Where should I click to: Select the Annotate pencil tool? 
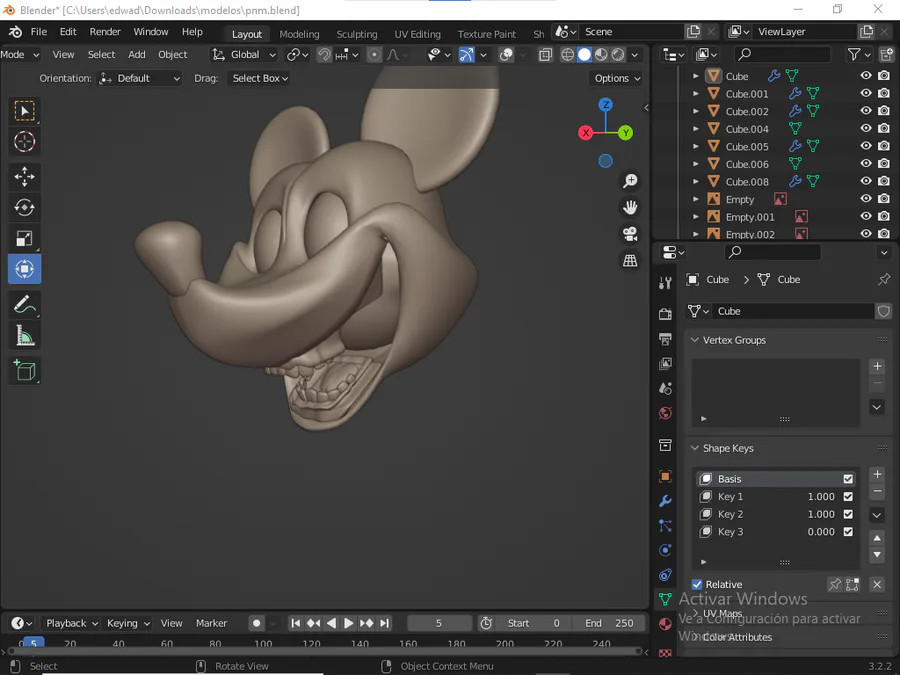[x=25, y=304]
